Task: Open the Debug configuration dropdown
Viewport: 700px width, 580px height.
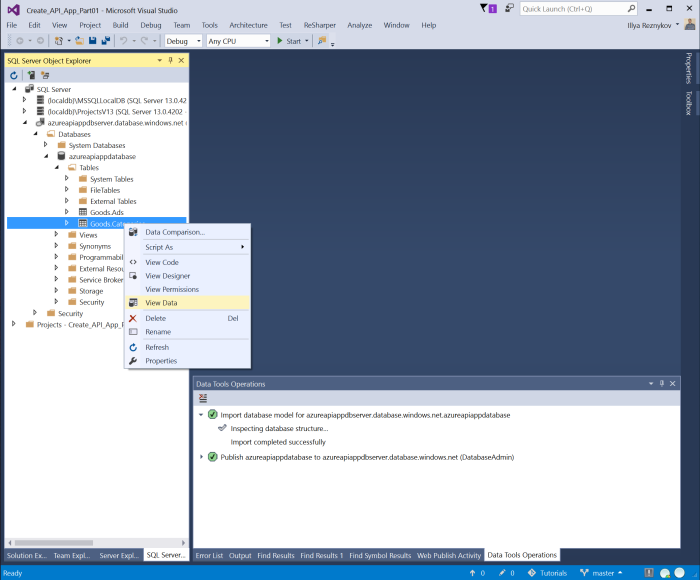Action: click(x=199, y=41)
